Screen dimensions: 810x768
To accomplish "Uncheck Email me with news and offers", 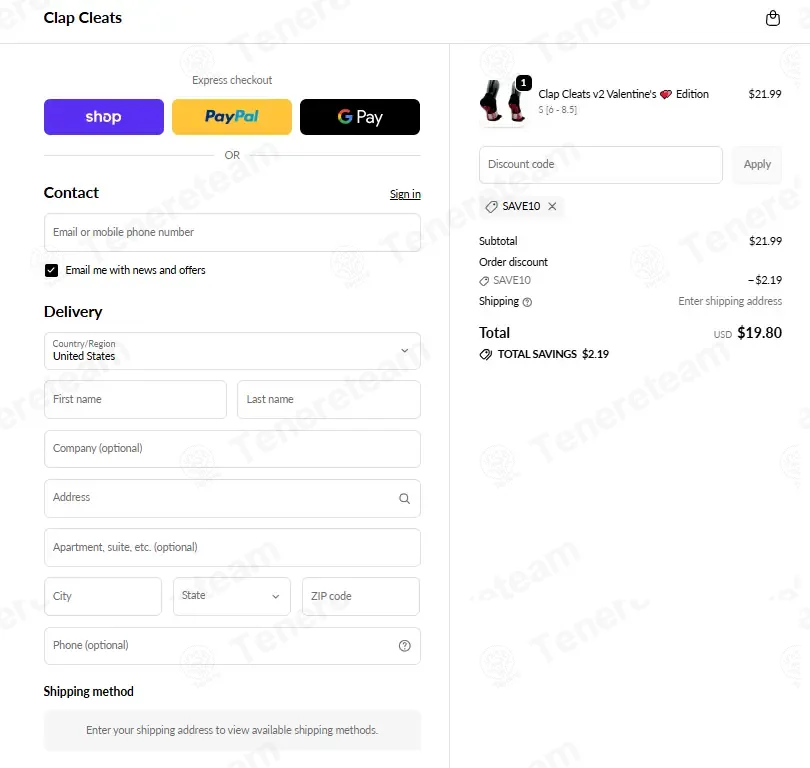I will [x=51, y=270].
